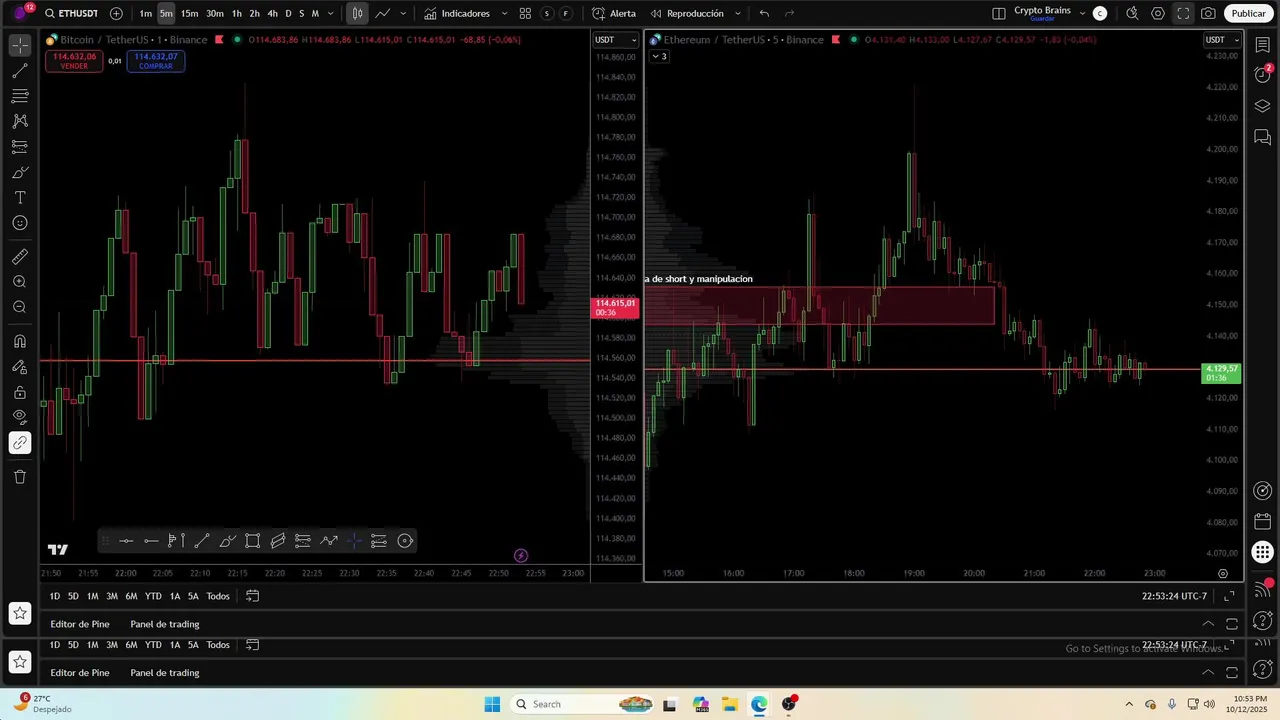Open the indicator templates grid icon

[525, 14]
